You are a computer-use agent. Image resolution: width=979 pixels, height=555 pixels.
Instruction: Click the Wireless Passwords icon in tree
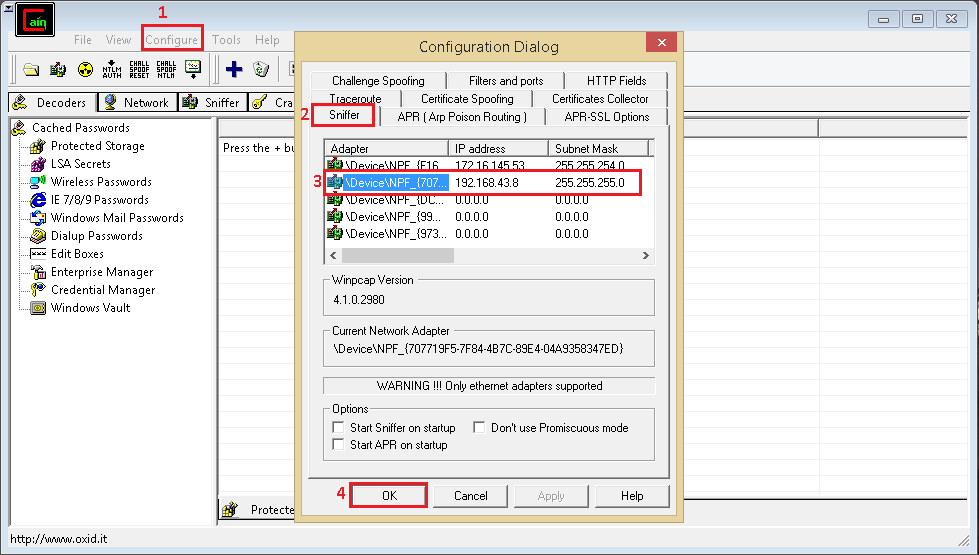point(38,182)
